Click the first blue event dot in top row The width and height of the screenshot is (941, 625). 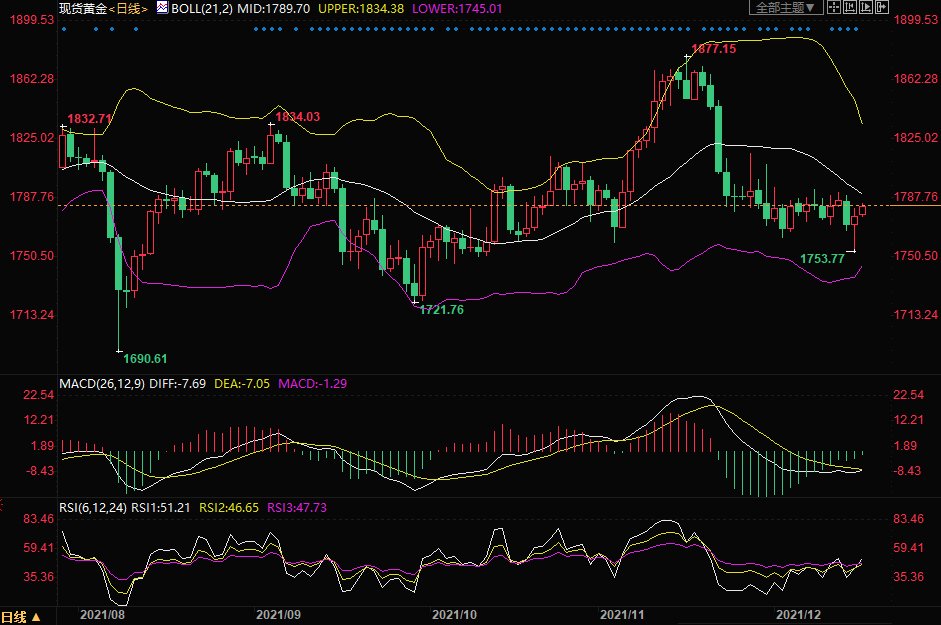click(63, 29)
